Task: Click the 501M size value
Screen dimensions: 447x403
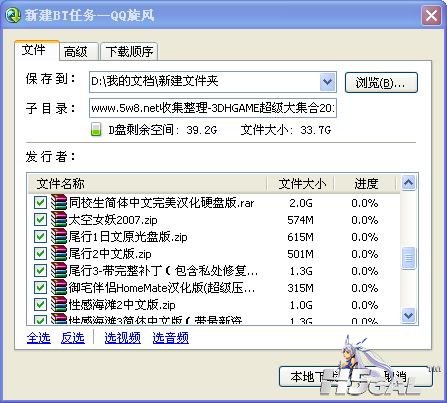Action: (300, 254)
